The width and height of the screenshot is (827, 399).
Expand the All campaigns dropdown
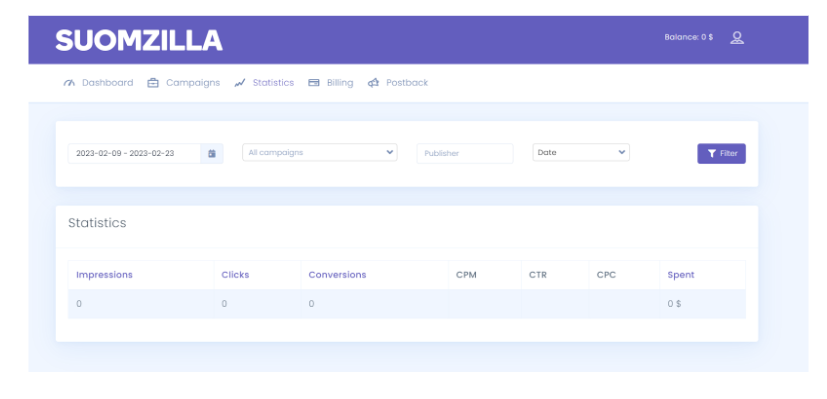320,152
